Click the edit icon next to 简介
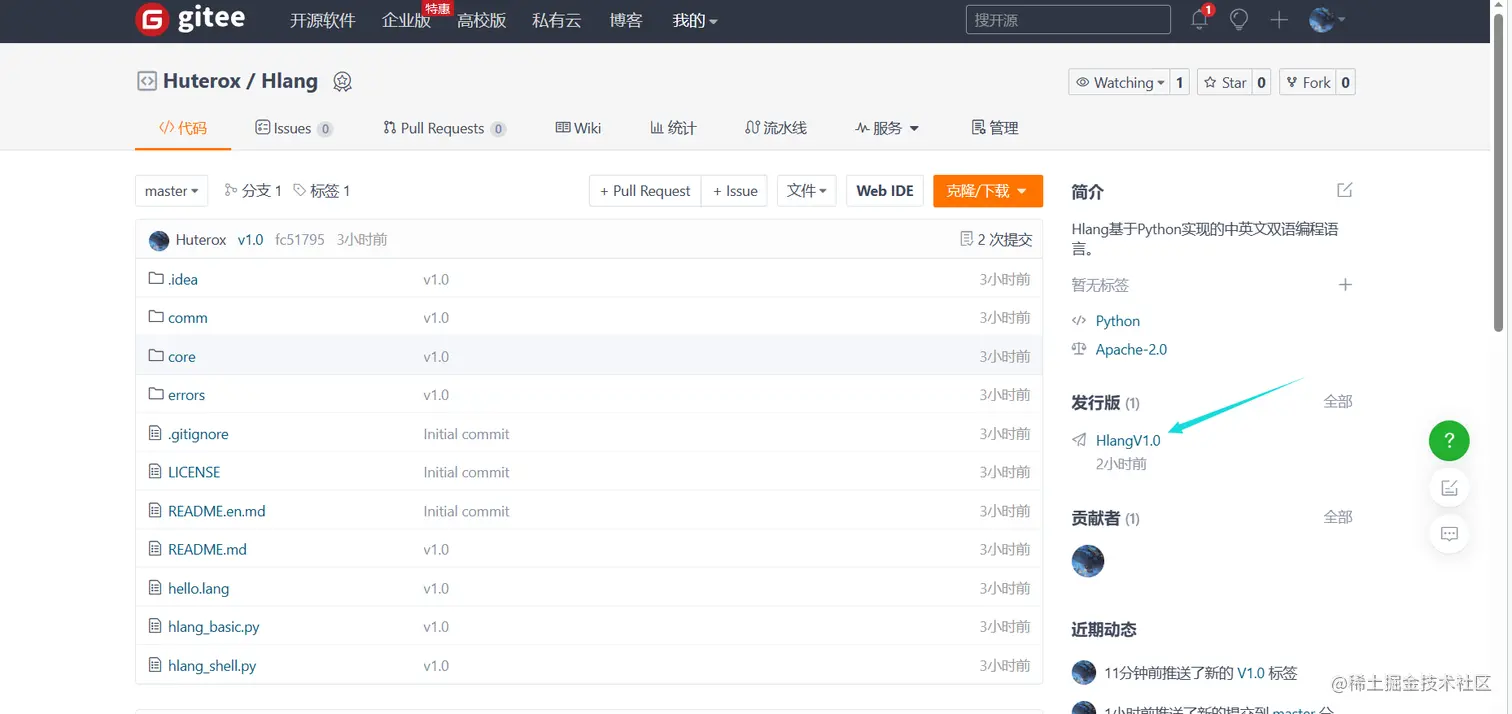 tap(1345, 190)
